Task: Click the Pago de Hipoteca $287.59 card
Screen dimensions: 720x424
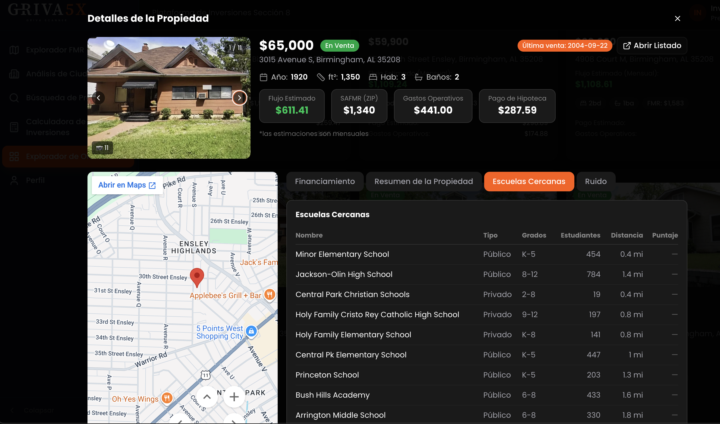Action: [x=517, y=106]
